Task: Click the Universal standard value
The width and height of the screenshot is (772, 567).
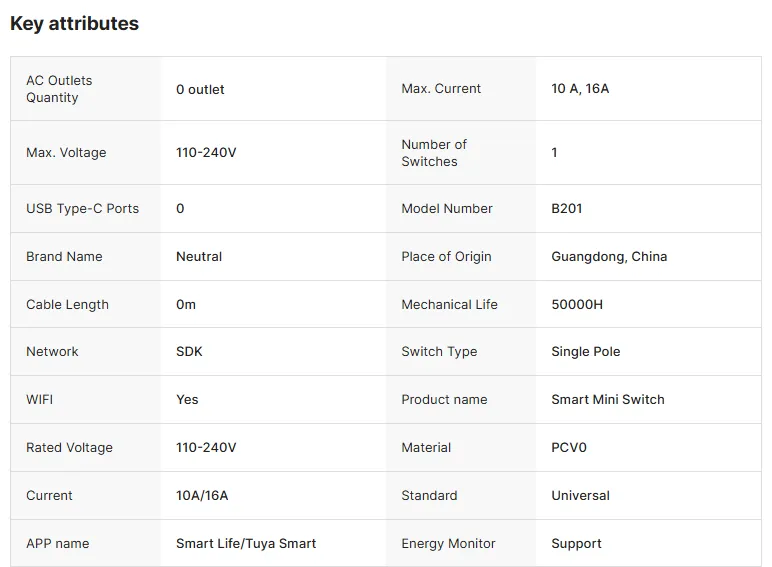Action: [580, 496]
